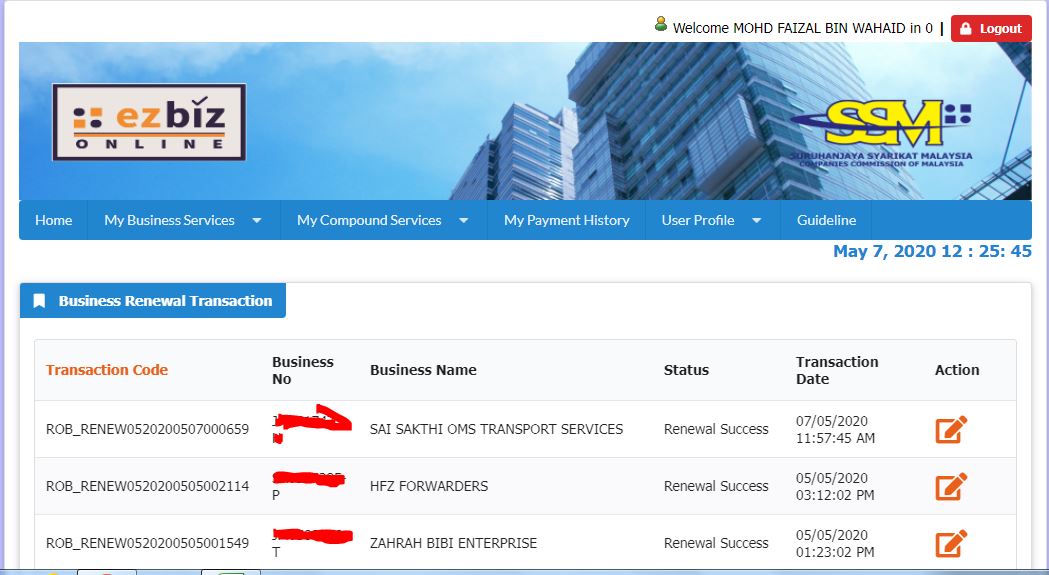Click the user avatar icon beside Welcome

[660, 24]
